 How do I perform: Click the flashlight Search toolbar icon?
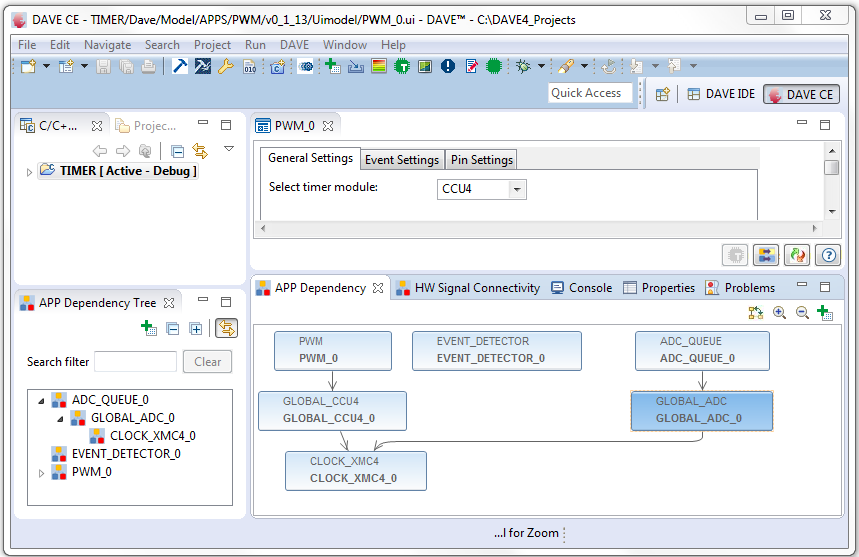[566, 67]
